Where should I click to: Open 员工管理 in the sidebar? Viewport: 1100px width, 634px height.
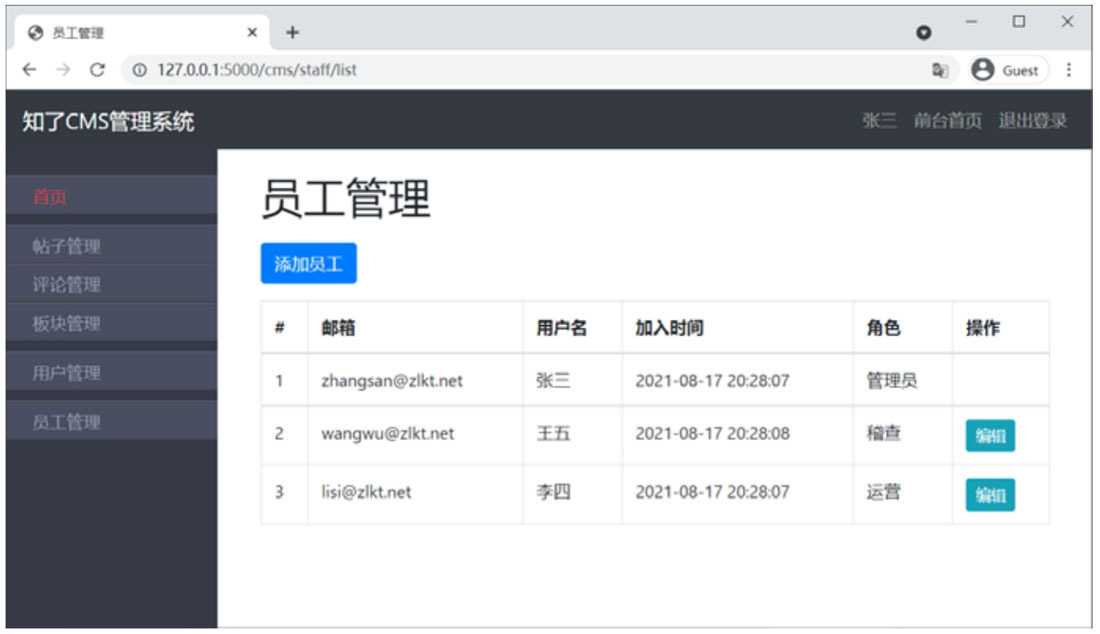pyautogui.click(x=112, y=421)
